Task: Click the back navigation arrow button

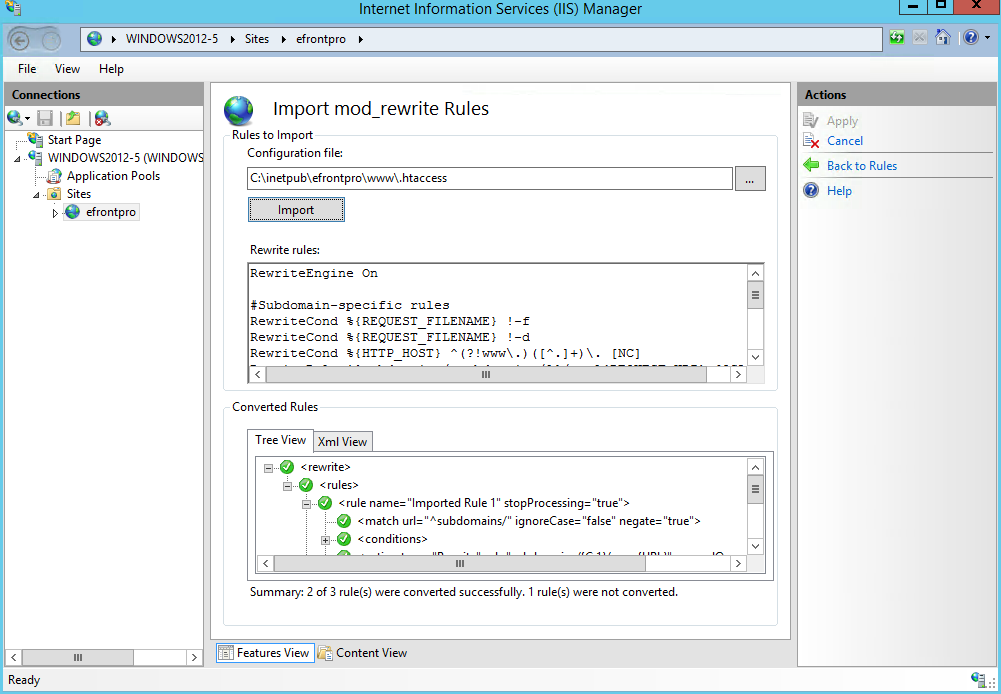Action: tap(23, 39)
